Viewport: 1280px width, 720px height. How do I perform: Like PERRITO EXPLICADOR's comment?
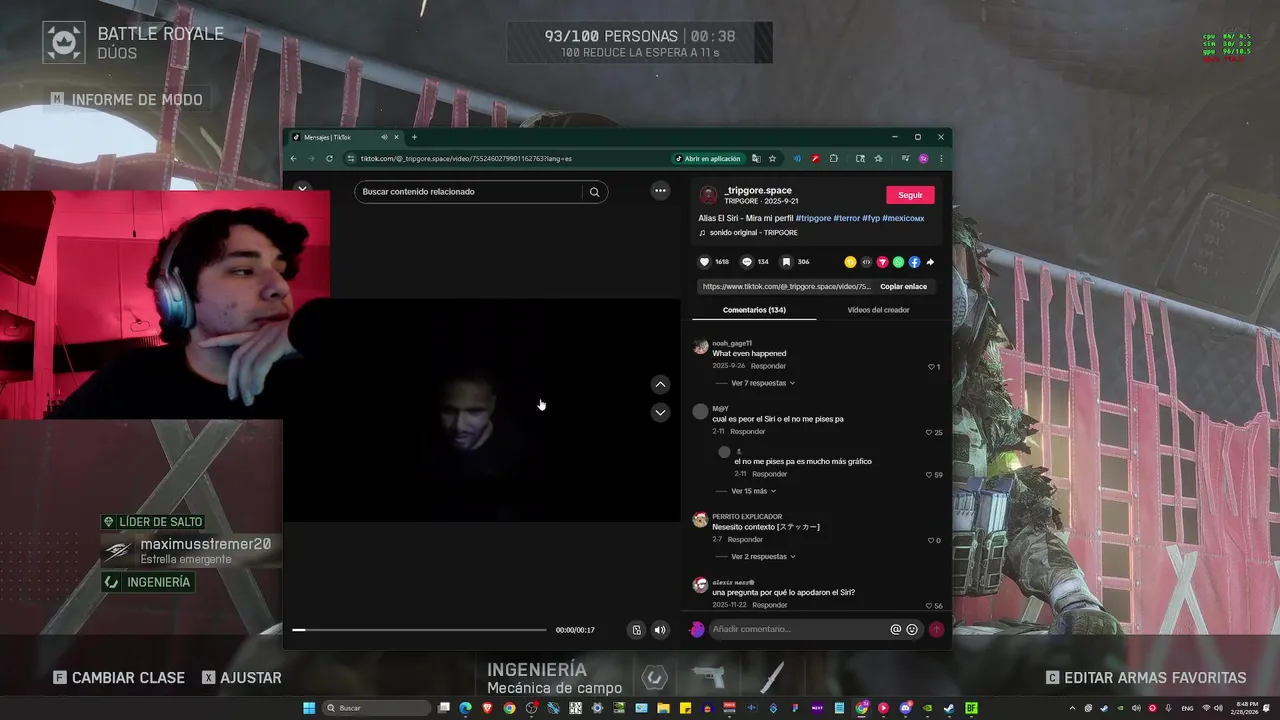tap(929, 541)
